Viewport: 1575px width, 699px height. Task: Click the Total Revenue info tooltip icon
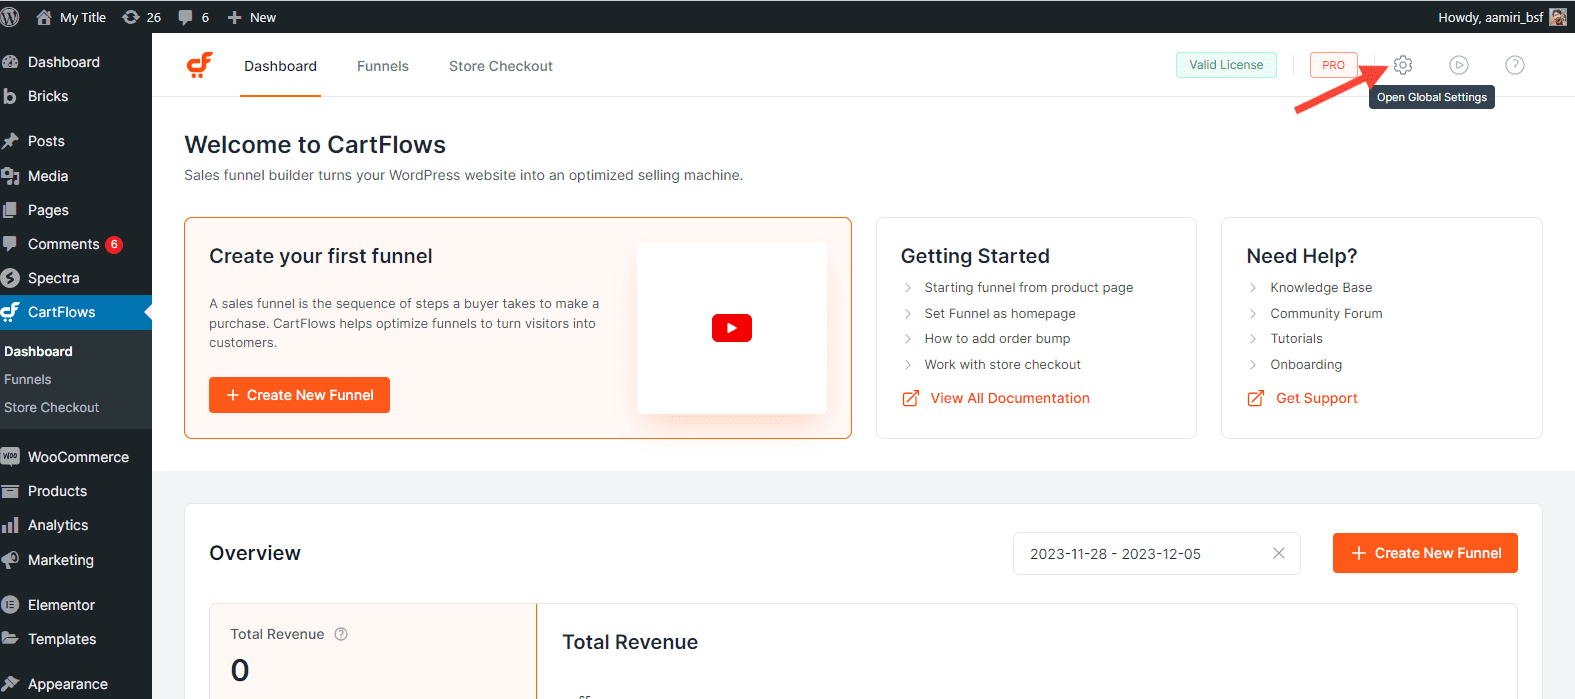pyautogui.click(x=341, y=634)
